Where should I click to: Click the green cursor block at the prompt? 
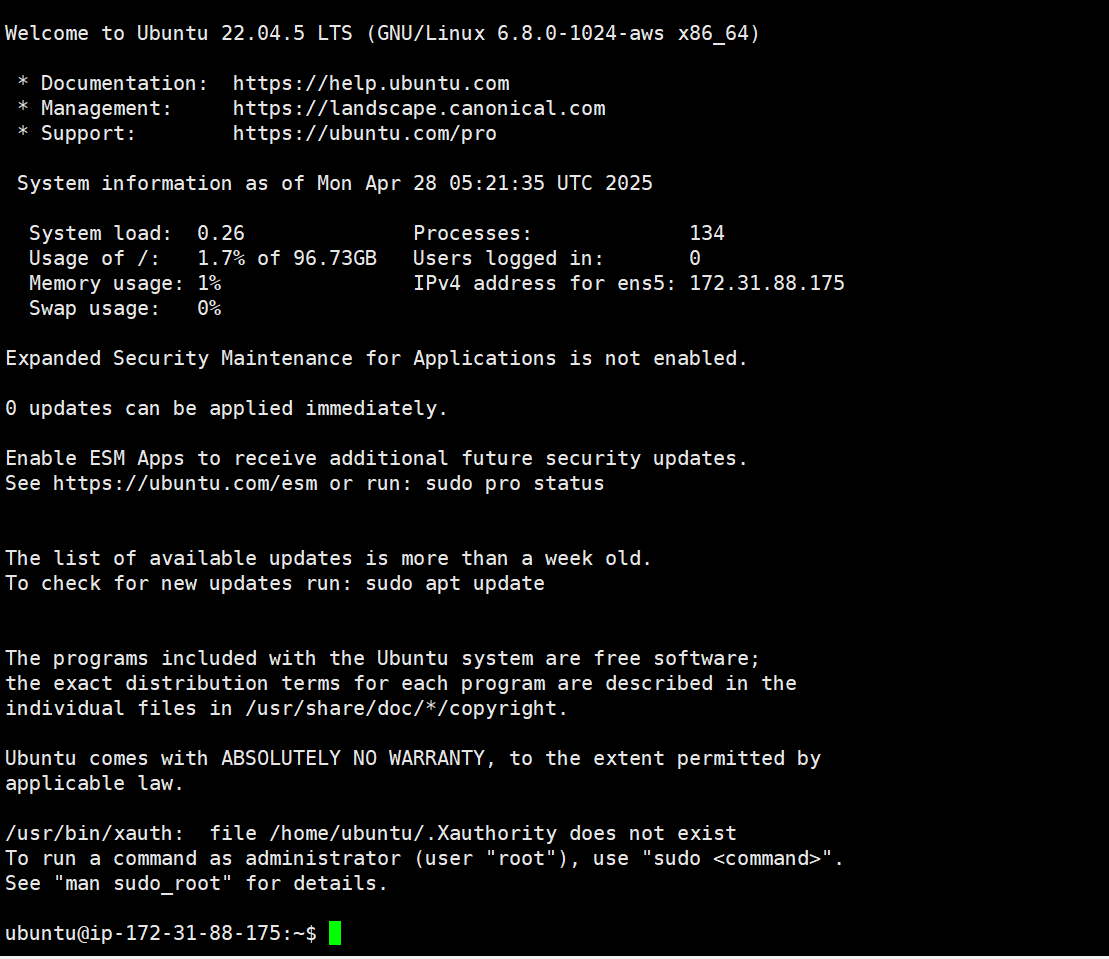(x=335, y=934)
